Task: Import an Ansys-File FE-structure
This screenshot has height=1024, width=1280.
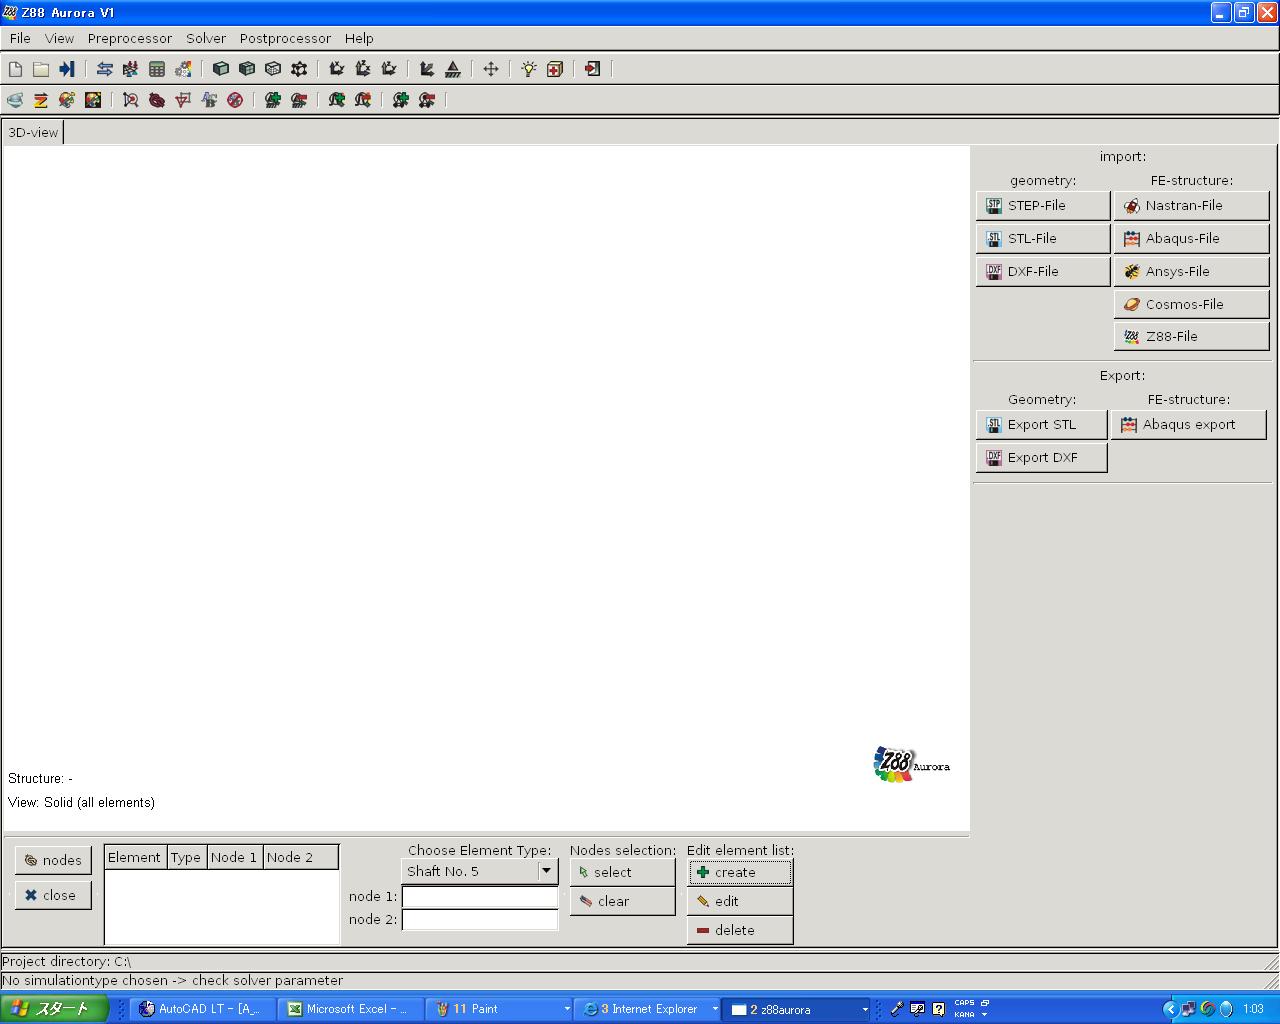Action: [1192, 271]
